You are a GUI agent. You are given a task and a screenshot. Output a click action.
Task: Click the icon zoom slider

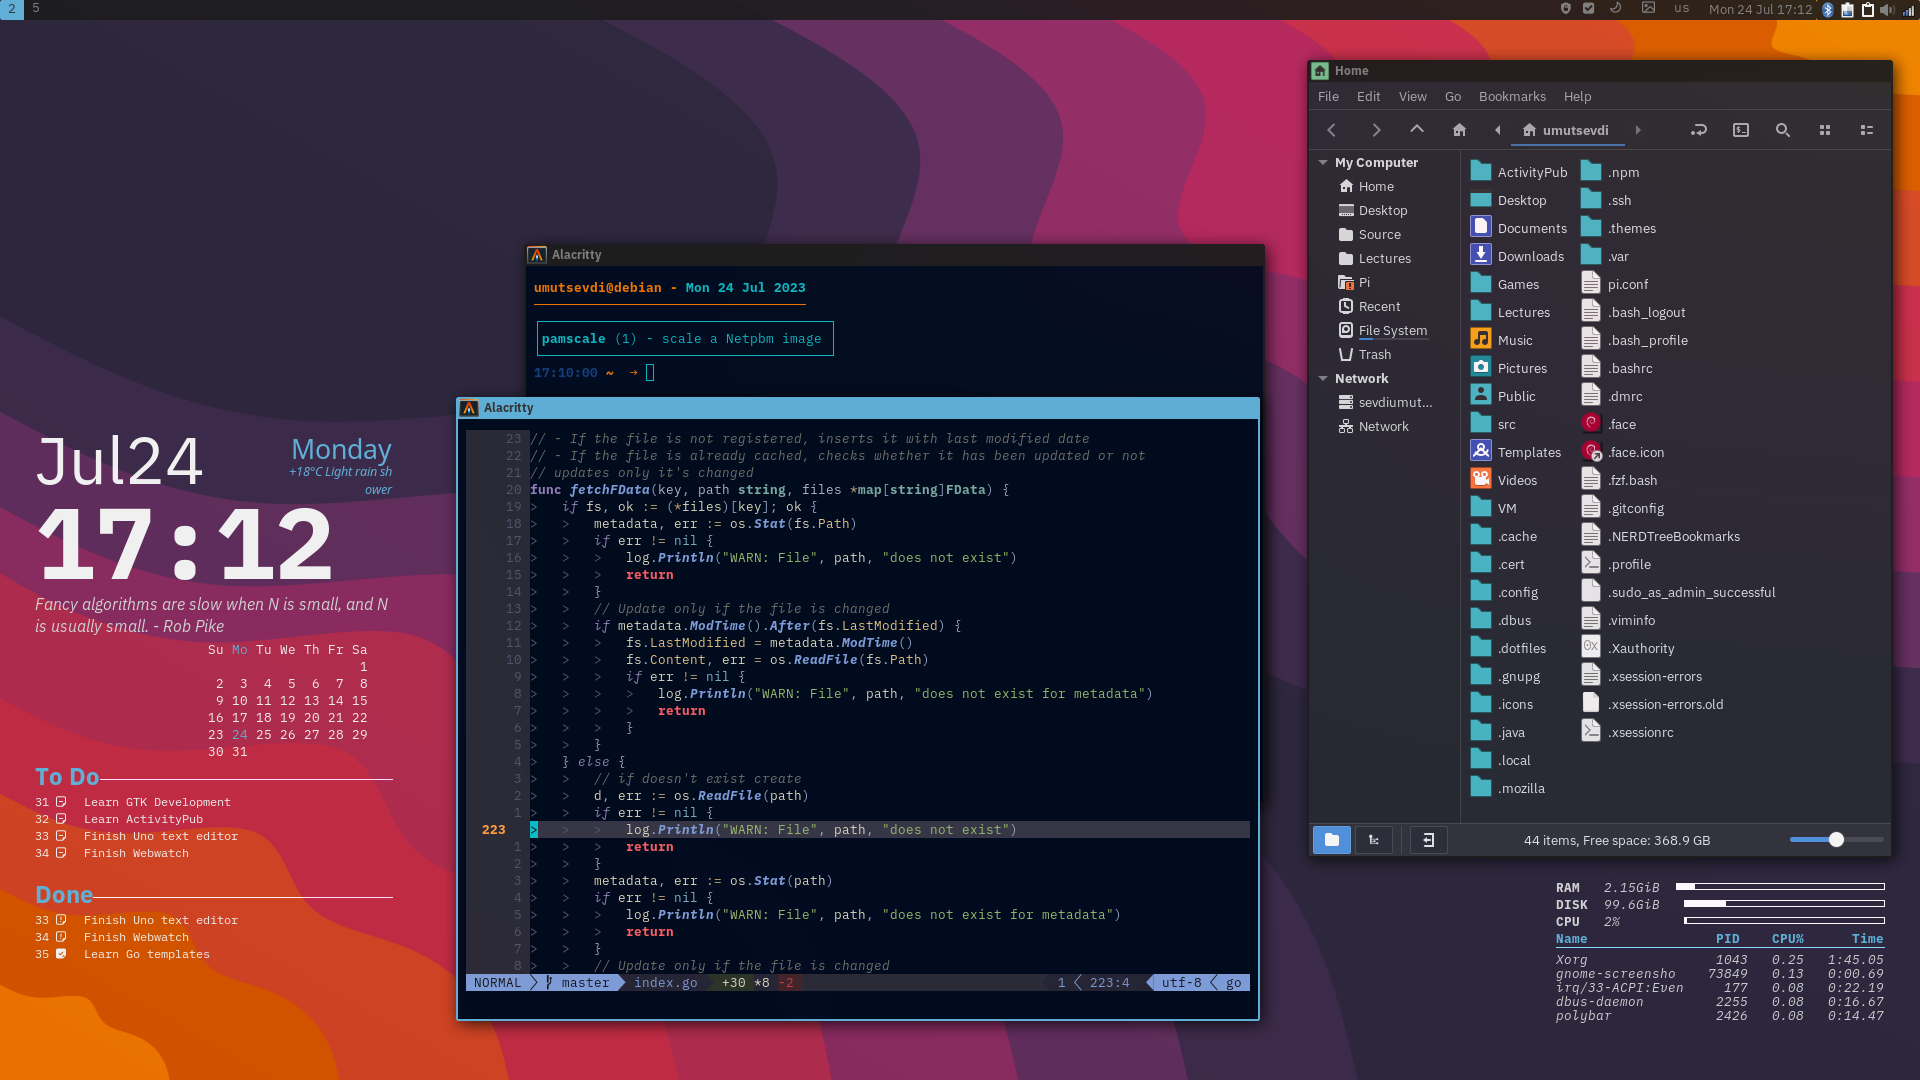click(x=1836, y=840)
